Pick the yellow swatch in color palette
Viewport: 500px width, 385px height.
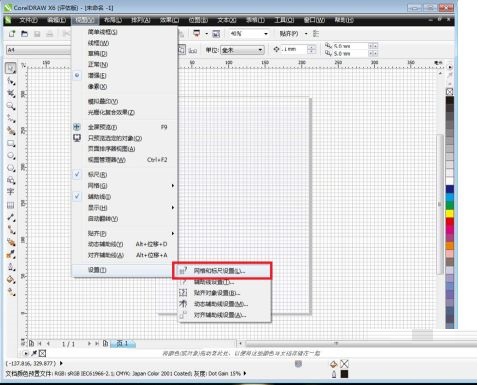(450, 214)
